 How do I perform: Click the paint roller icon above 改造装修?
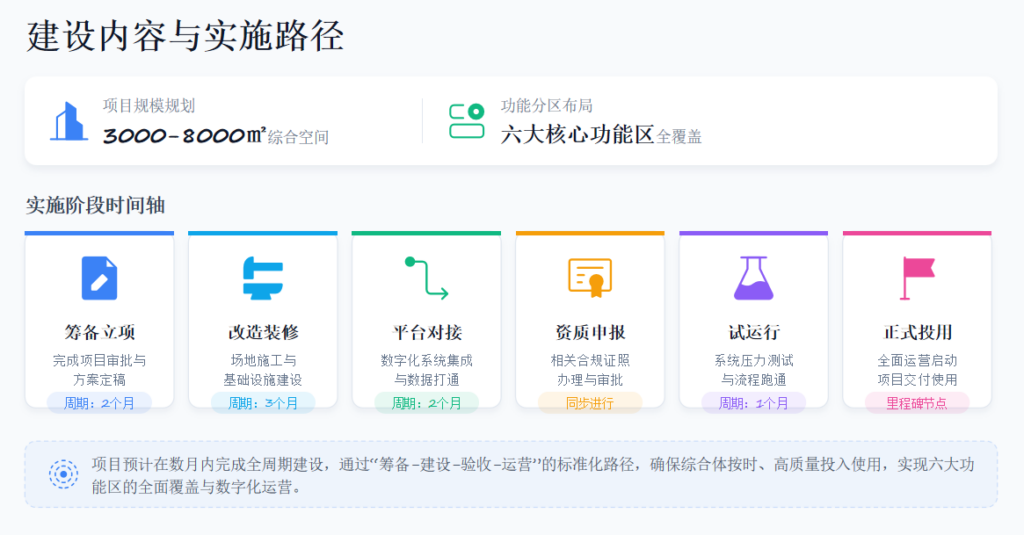(263, 278)
